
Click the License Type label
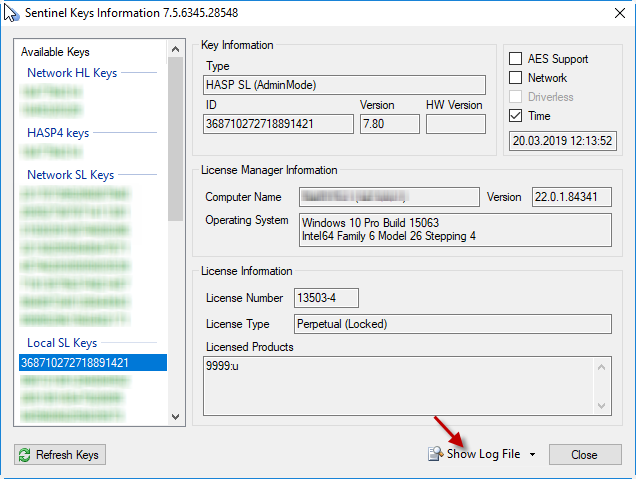point(238,324)
